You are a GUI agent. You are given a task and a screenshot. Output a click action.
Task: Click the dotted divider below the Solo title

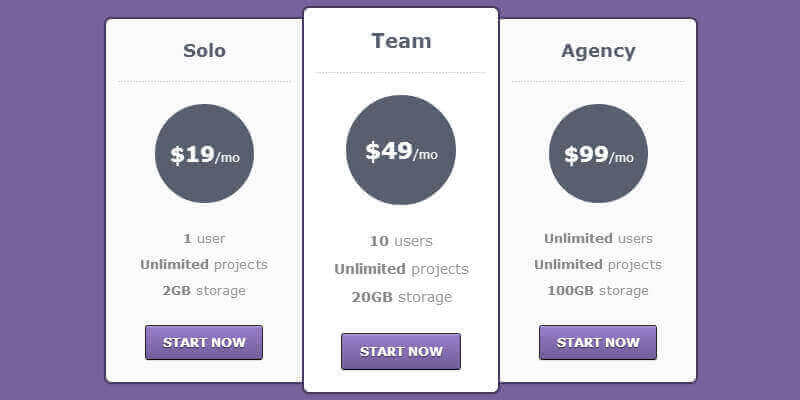point(204,81)
